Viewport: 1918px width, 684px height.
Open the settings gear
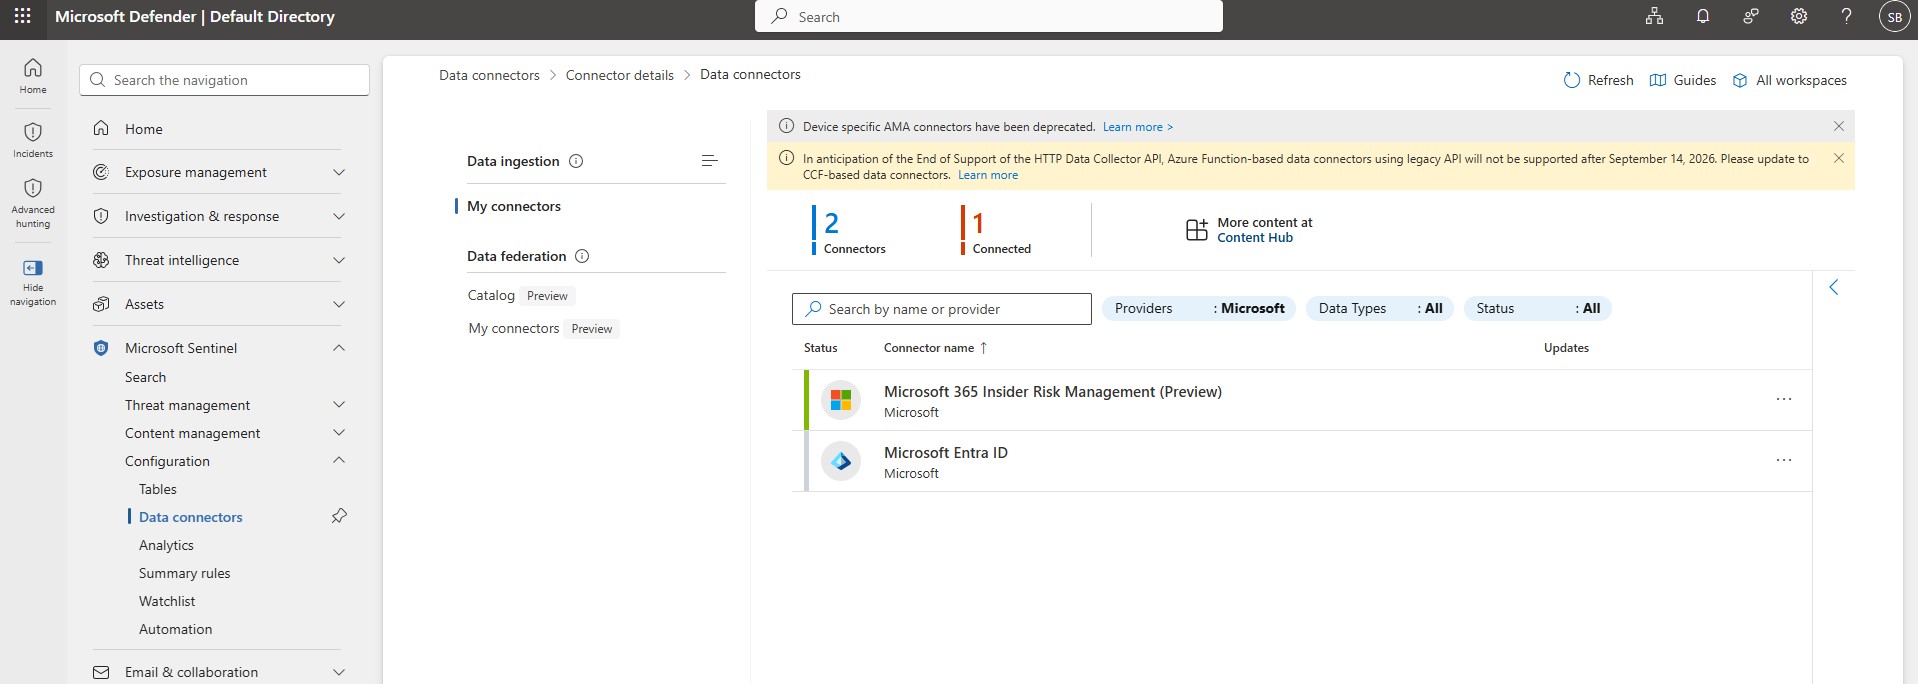tap(1798, 16)
